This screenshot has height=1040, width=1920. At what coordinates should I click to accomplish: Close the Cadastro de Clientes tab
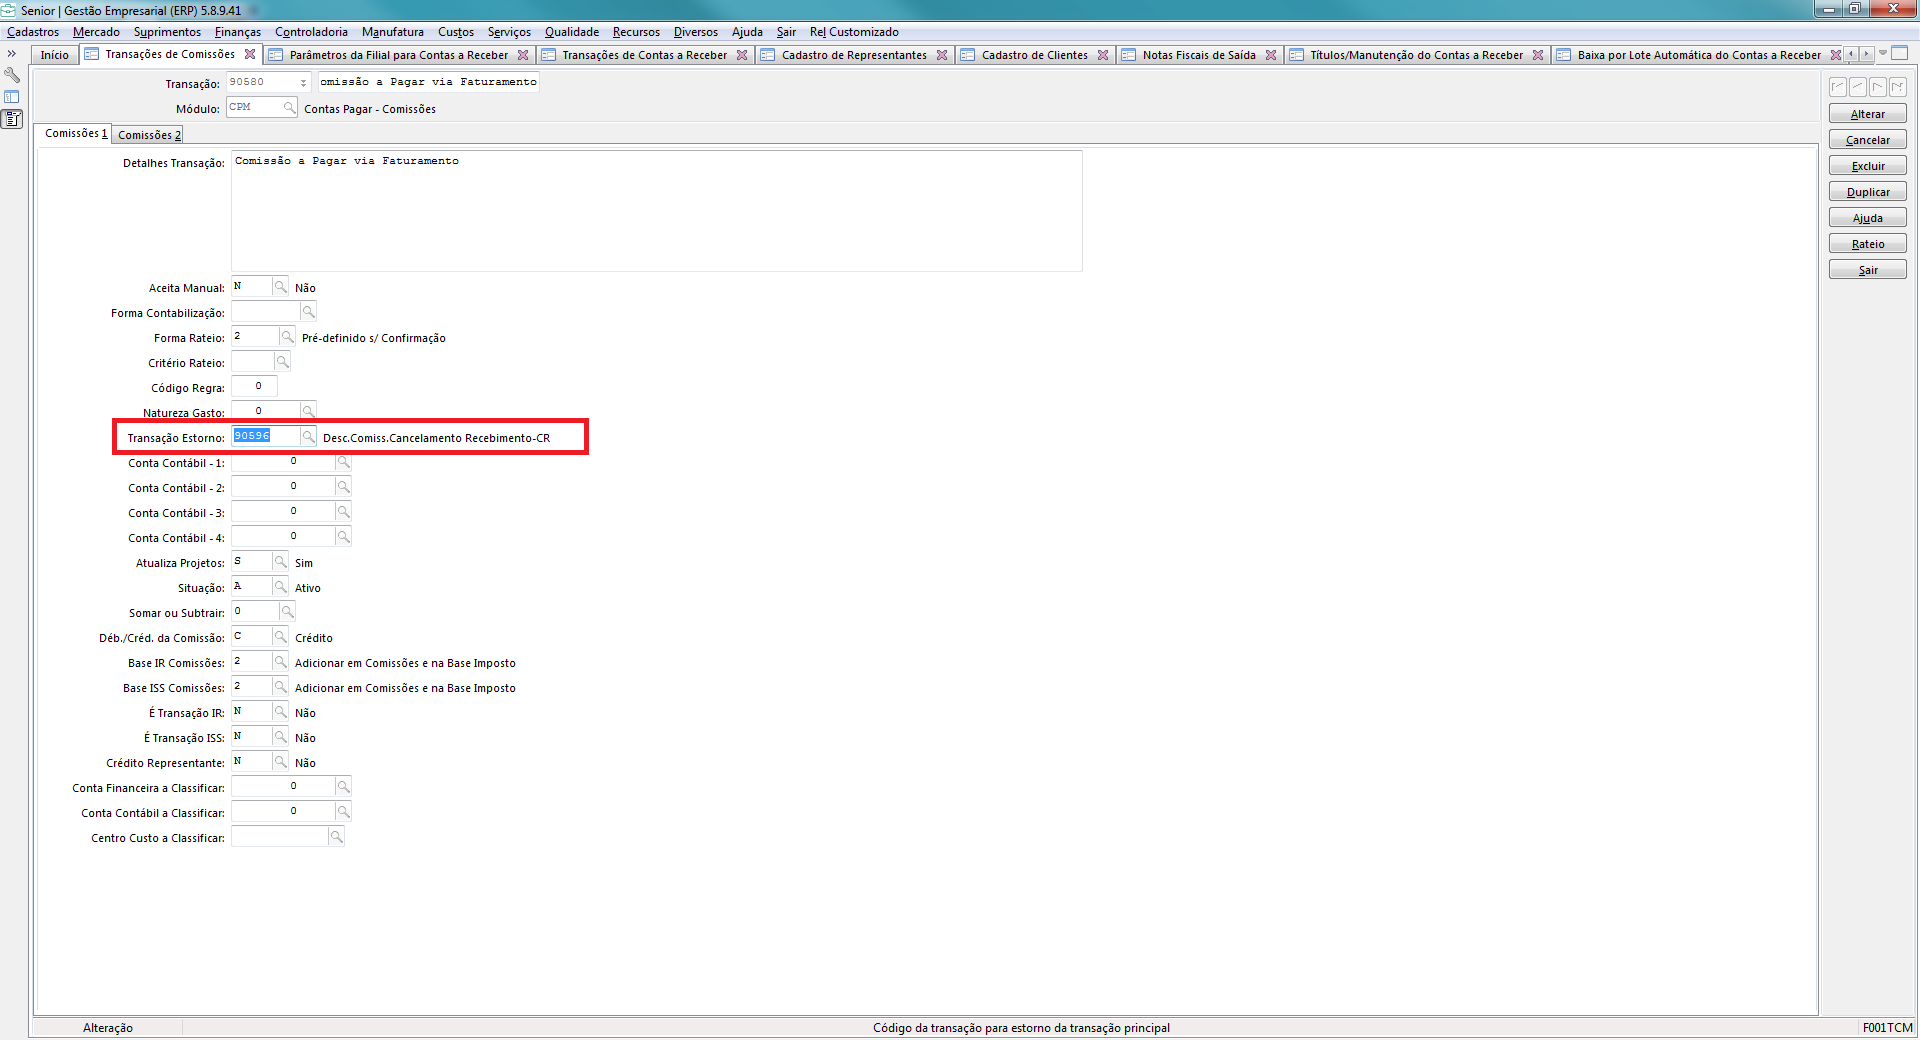(1103, 55)
